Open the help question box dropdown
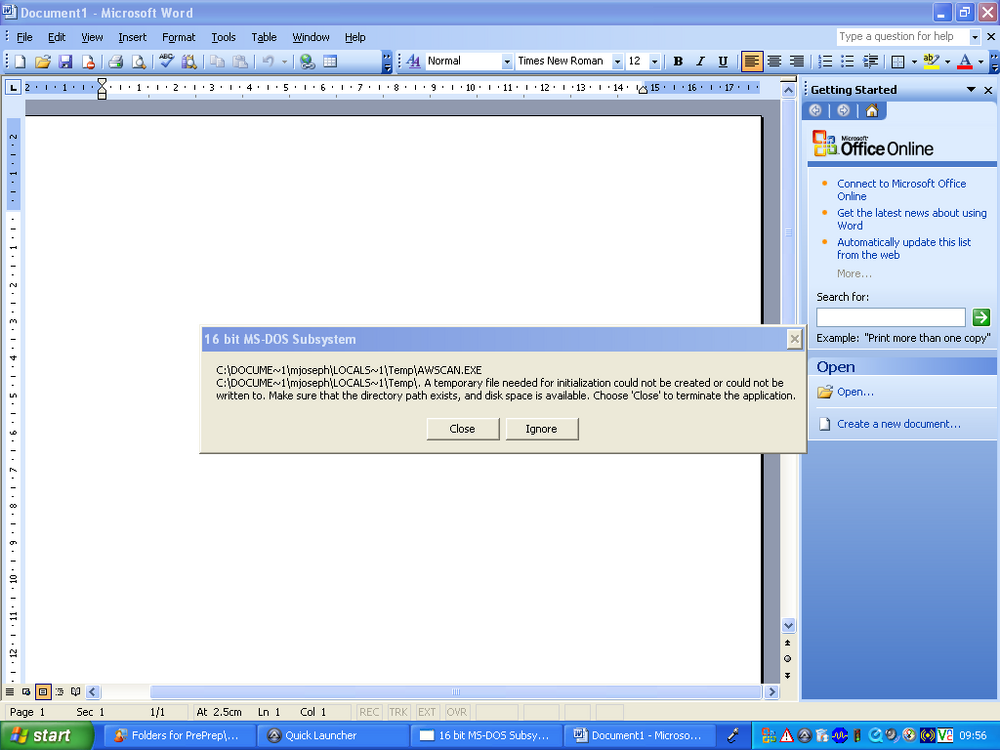 (x=974, y=37)
